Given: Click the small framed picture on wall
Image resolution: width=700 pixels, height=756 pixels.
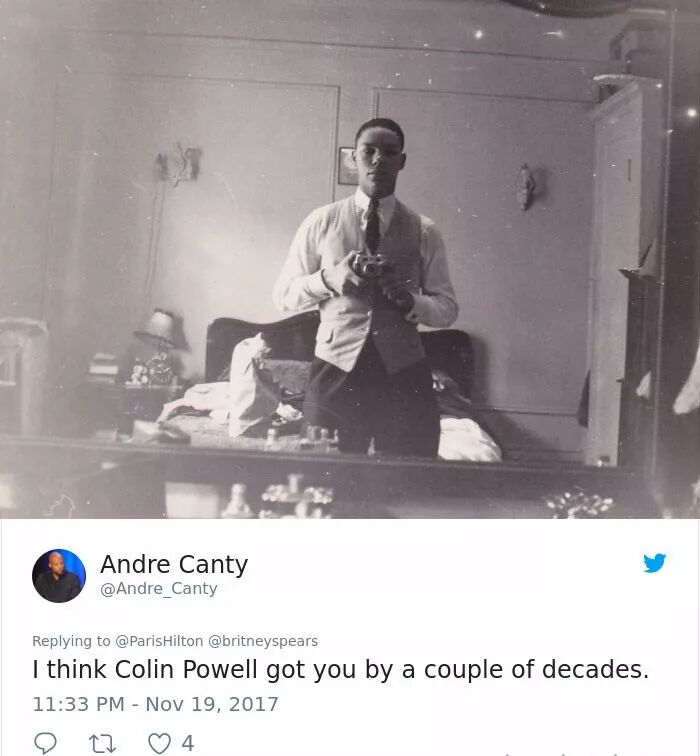Looking at the screenshot, I should pos(347,166).
